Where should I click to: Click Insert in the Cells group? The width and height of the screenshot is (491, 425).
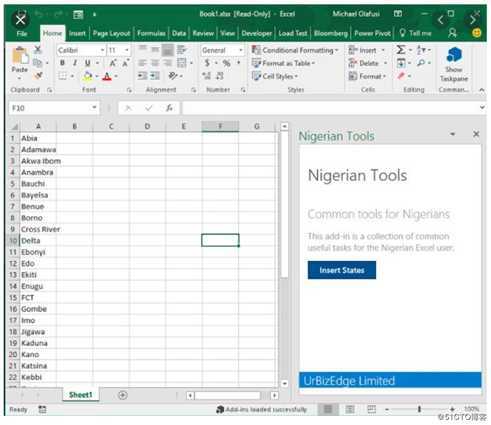(362, 50)
